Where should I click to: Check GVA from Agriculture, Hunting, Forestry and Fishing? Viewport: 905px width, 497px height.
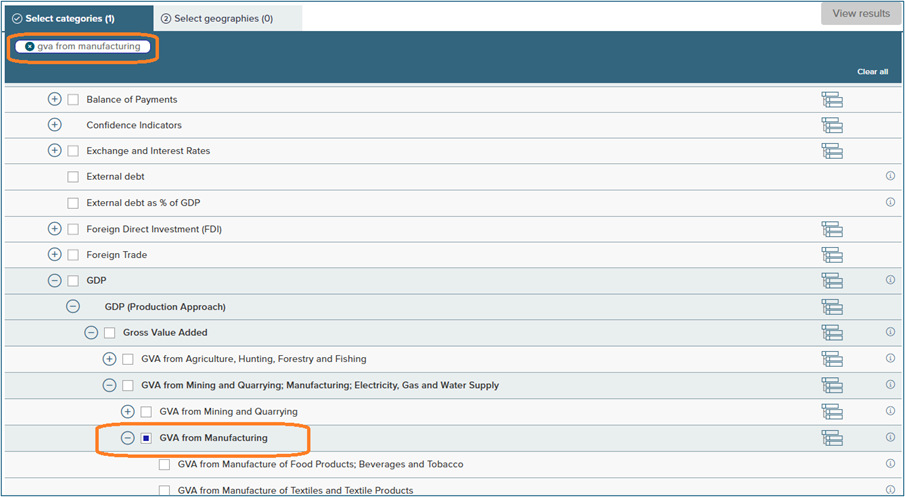coord(128,360)
